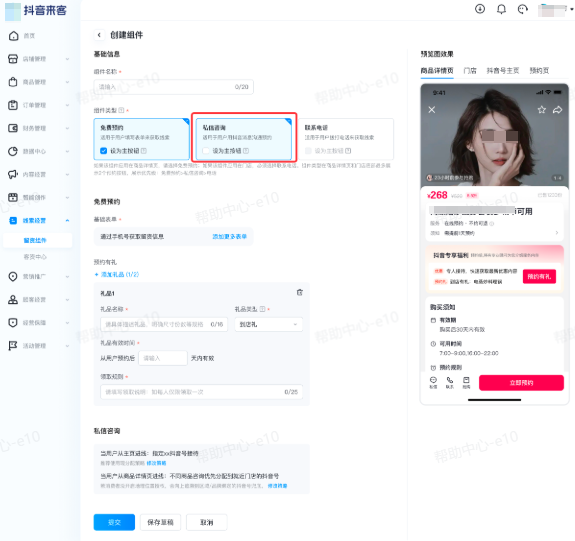Image resolution: width=575 pixels, height=541 pixels.
Task: Check disabled 设为主按钮 under 联系电话
Action: point(308,151)
